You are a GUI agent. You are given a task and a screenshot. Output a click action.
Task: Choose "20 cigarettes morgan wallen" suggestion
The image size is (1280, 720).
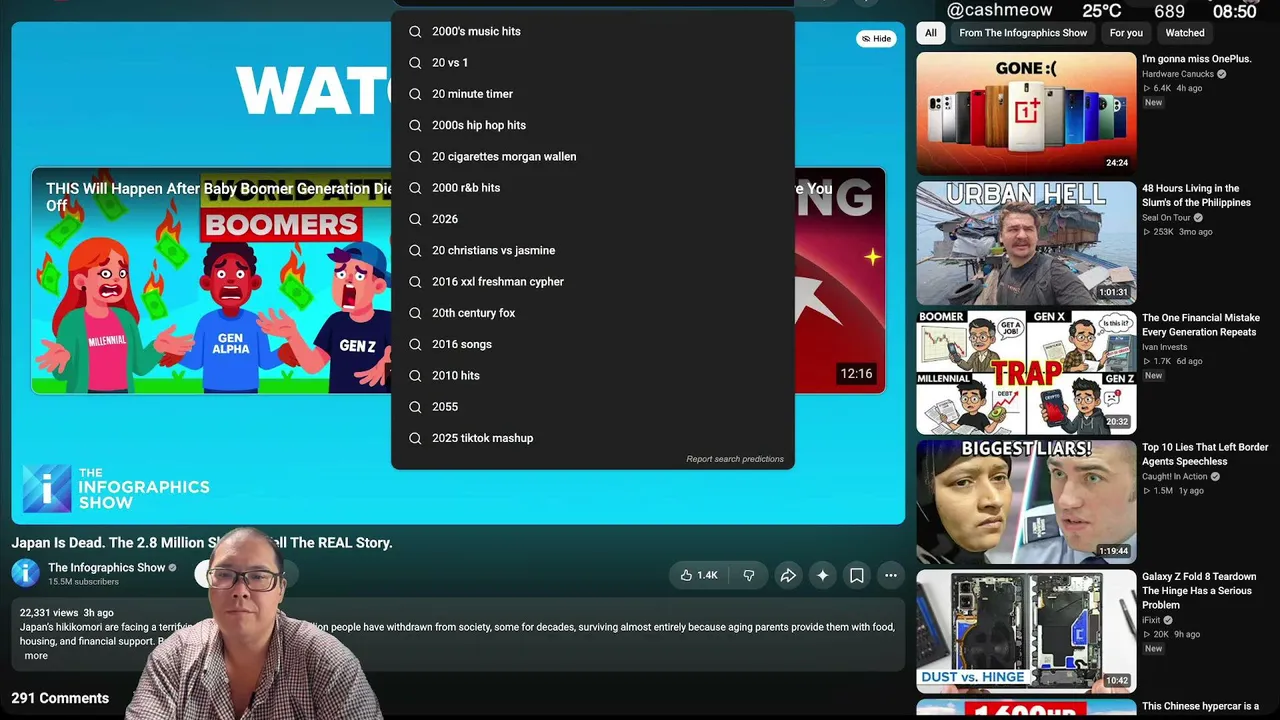click(x=593, y=157)
